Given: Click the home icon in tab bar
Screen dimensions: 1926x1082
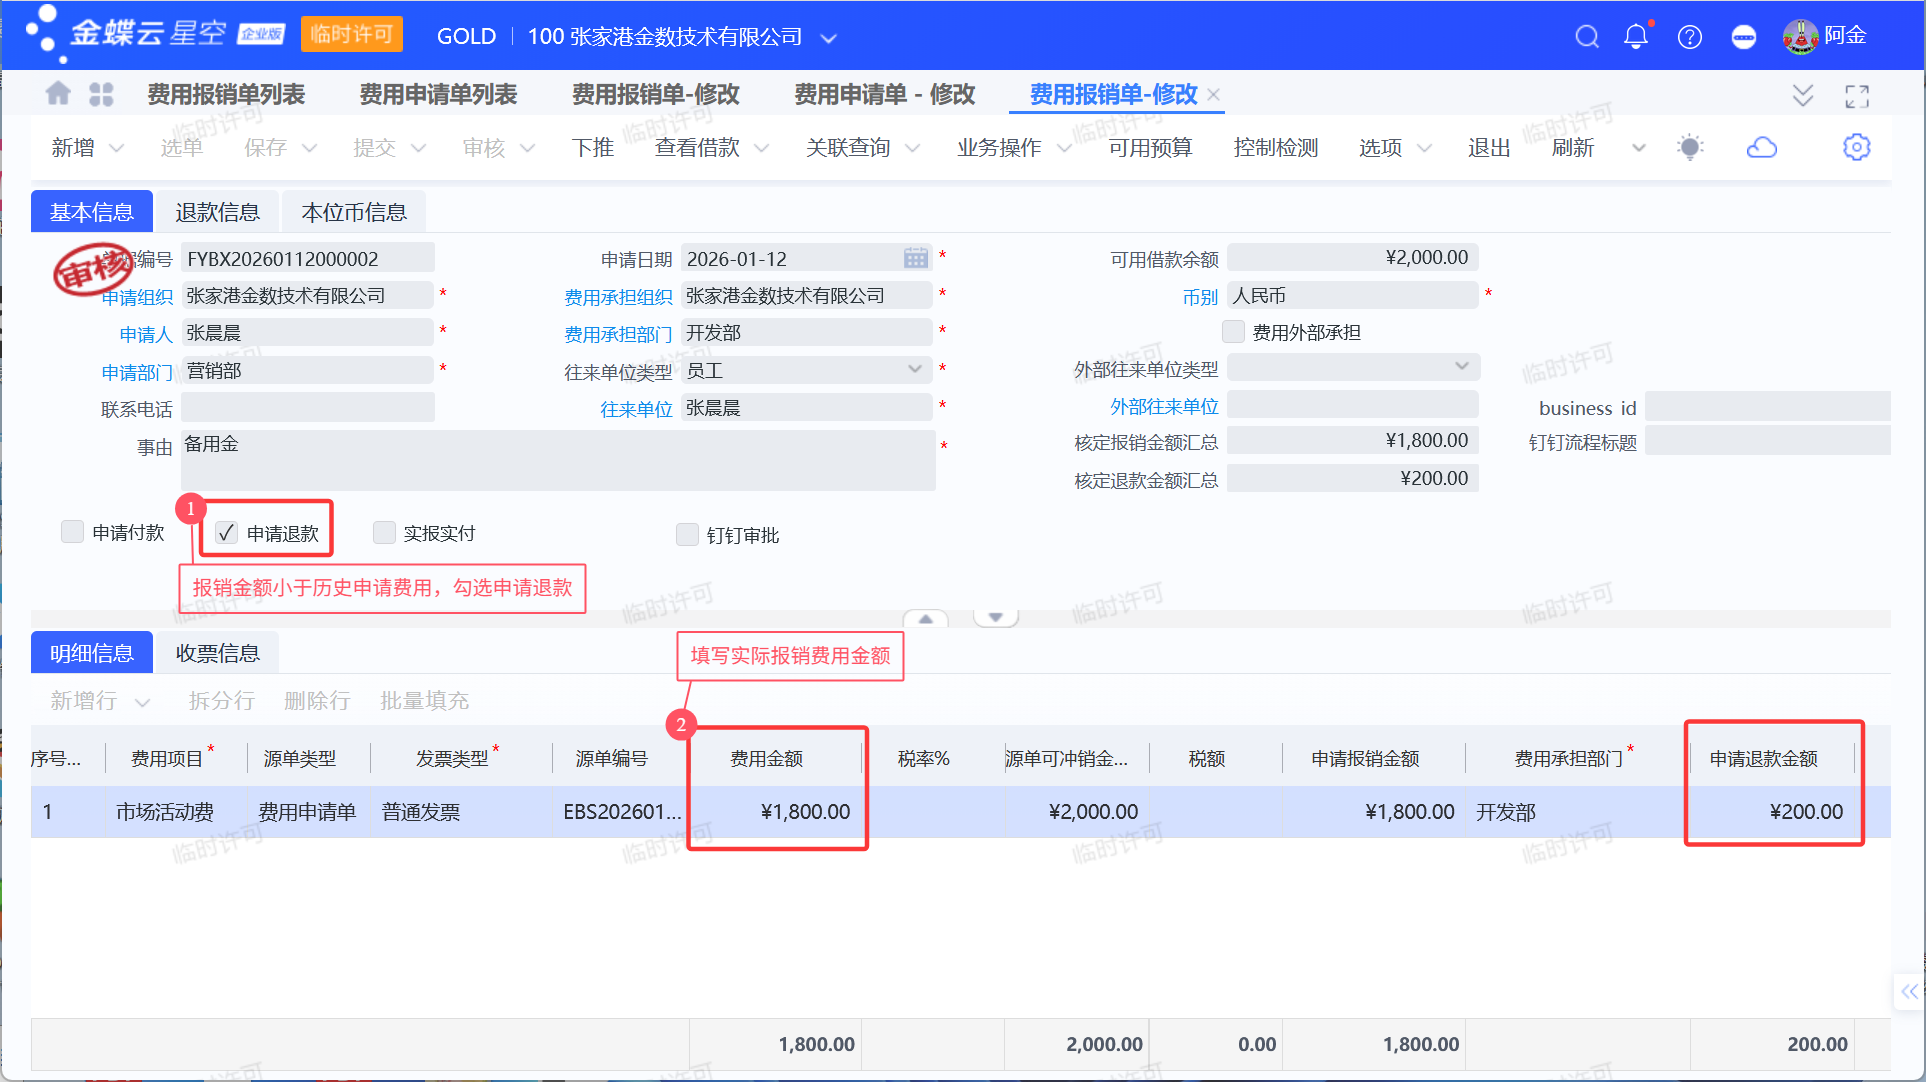Looking at the screenshot, I should tap(58, 94).
